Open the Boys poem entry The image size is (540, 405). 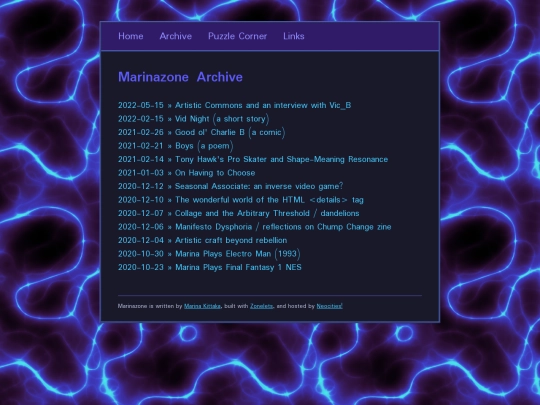[204, 146]
